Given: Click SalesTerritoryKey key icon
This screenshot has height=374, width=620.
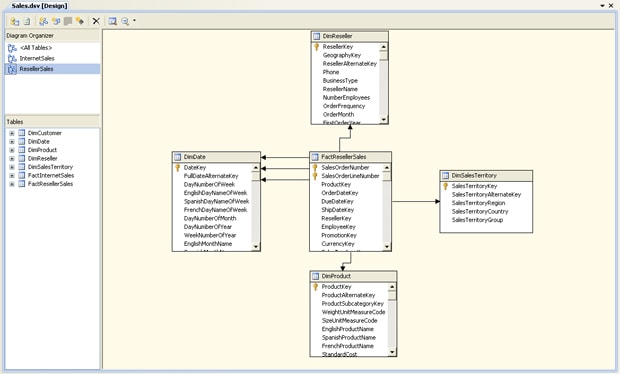Looking at the screenshot, I should [x=445, y=186].
